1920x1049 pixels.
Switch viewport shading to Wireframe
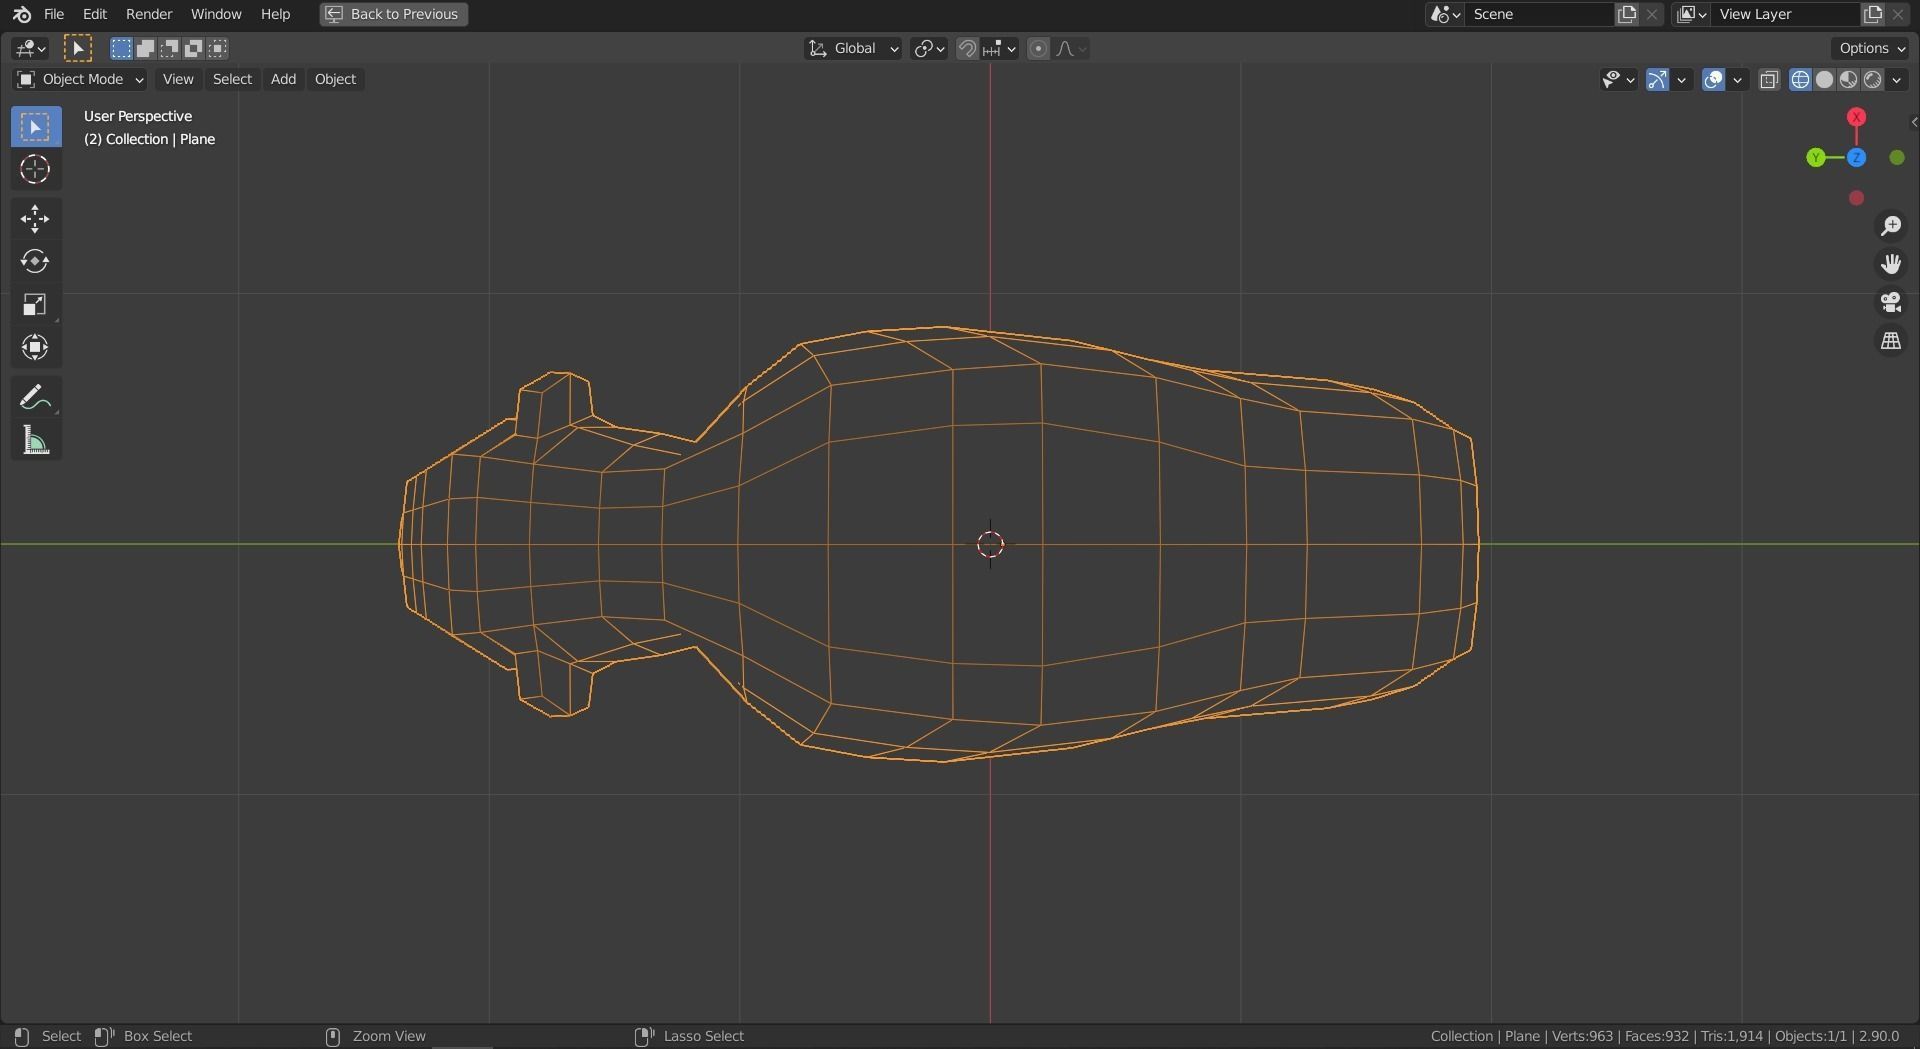[1800, 80]
